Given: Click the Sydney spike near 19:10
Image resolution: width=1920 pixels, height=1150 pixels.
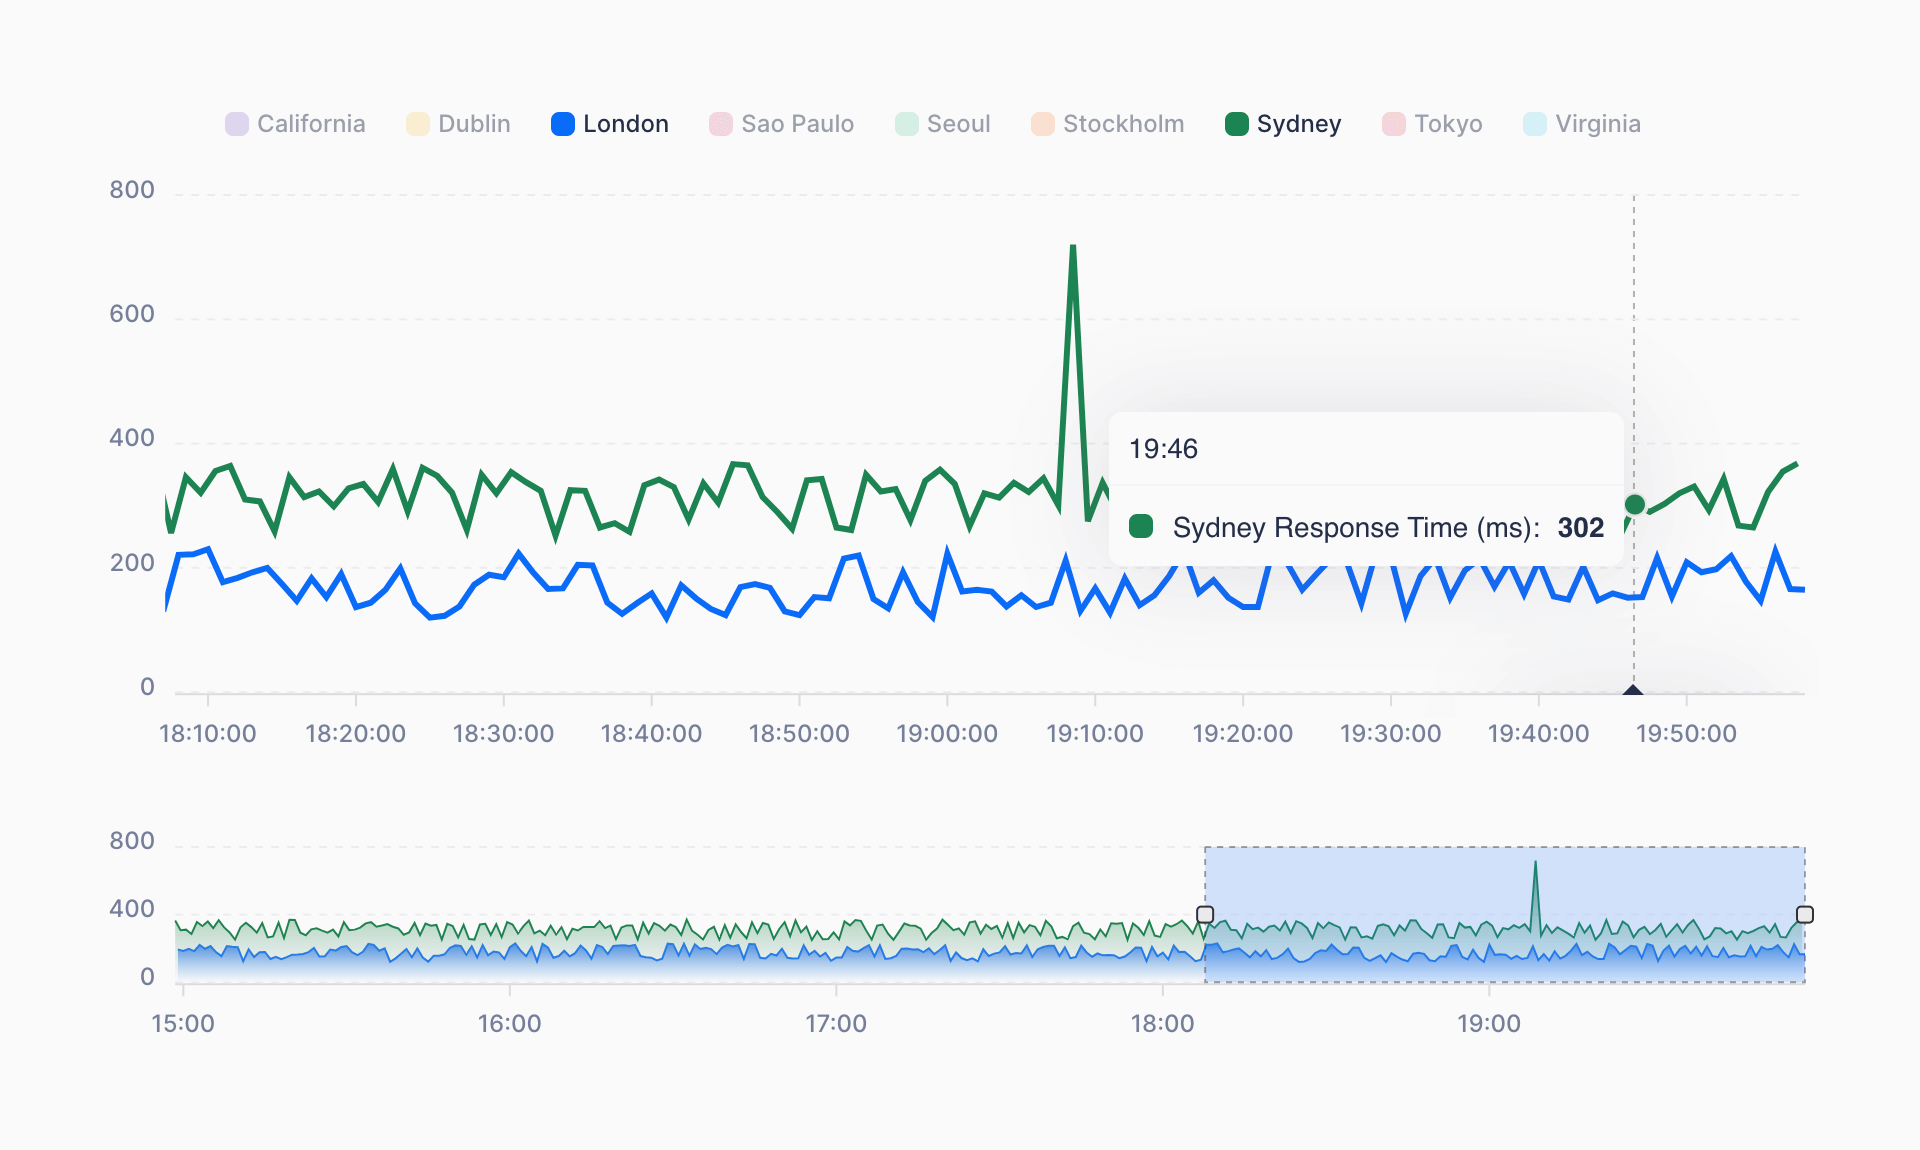Looking at the screenshot, I should [x=1072, y=250].
